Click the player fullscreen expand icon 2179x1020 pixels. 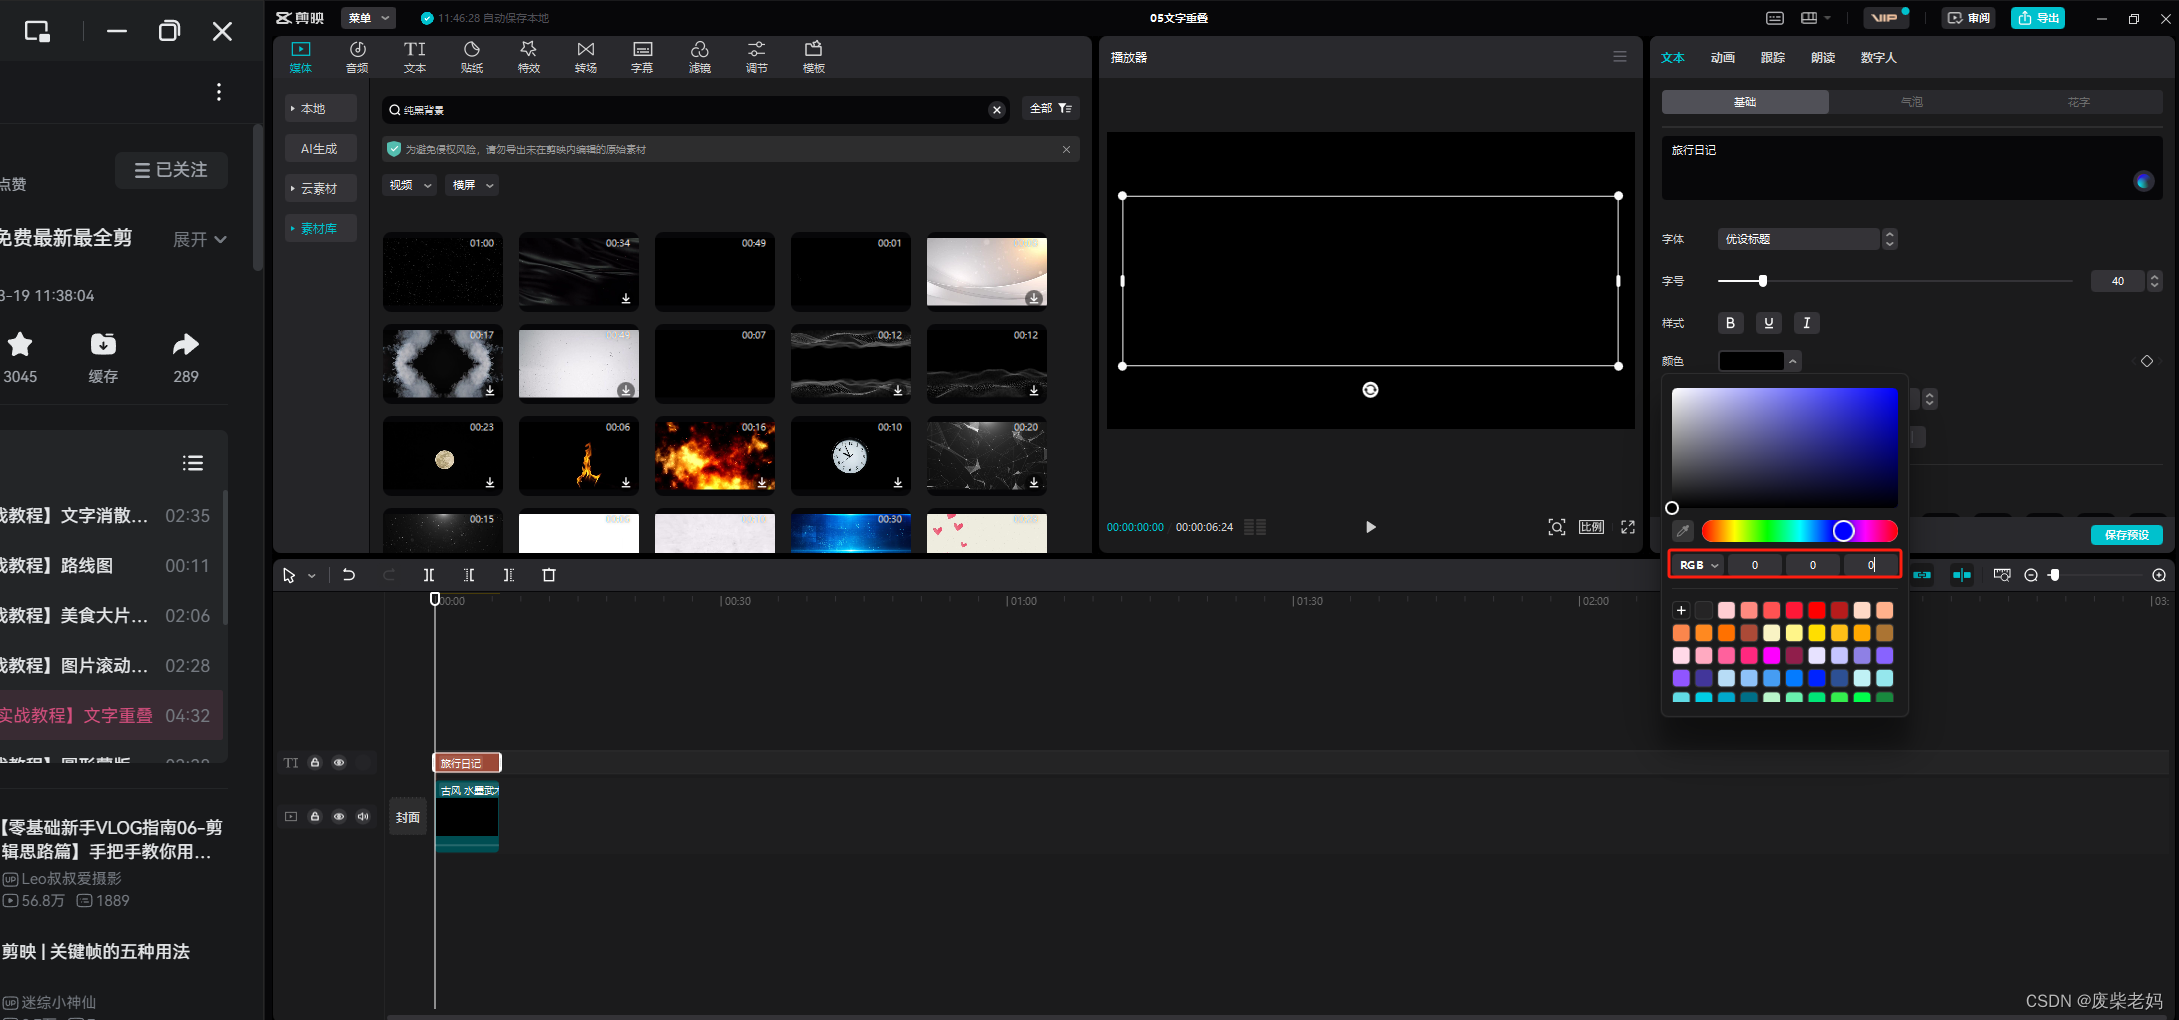click(x=1628, y=527)
